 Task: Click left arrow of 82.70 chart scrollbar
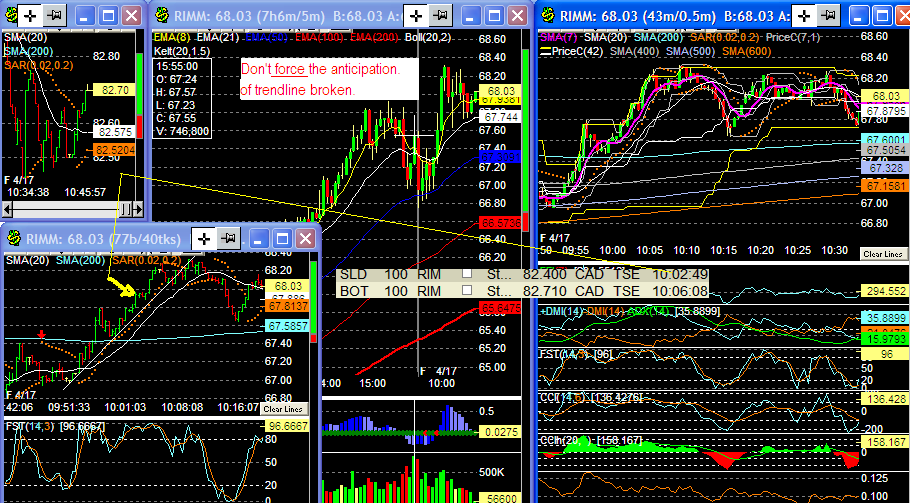click(x=8, y=209)
